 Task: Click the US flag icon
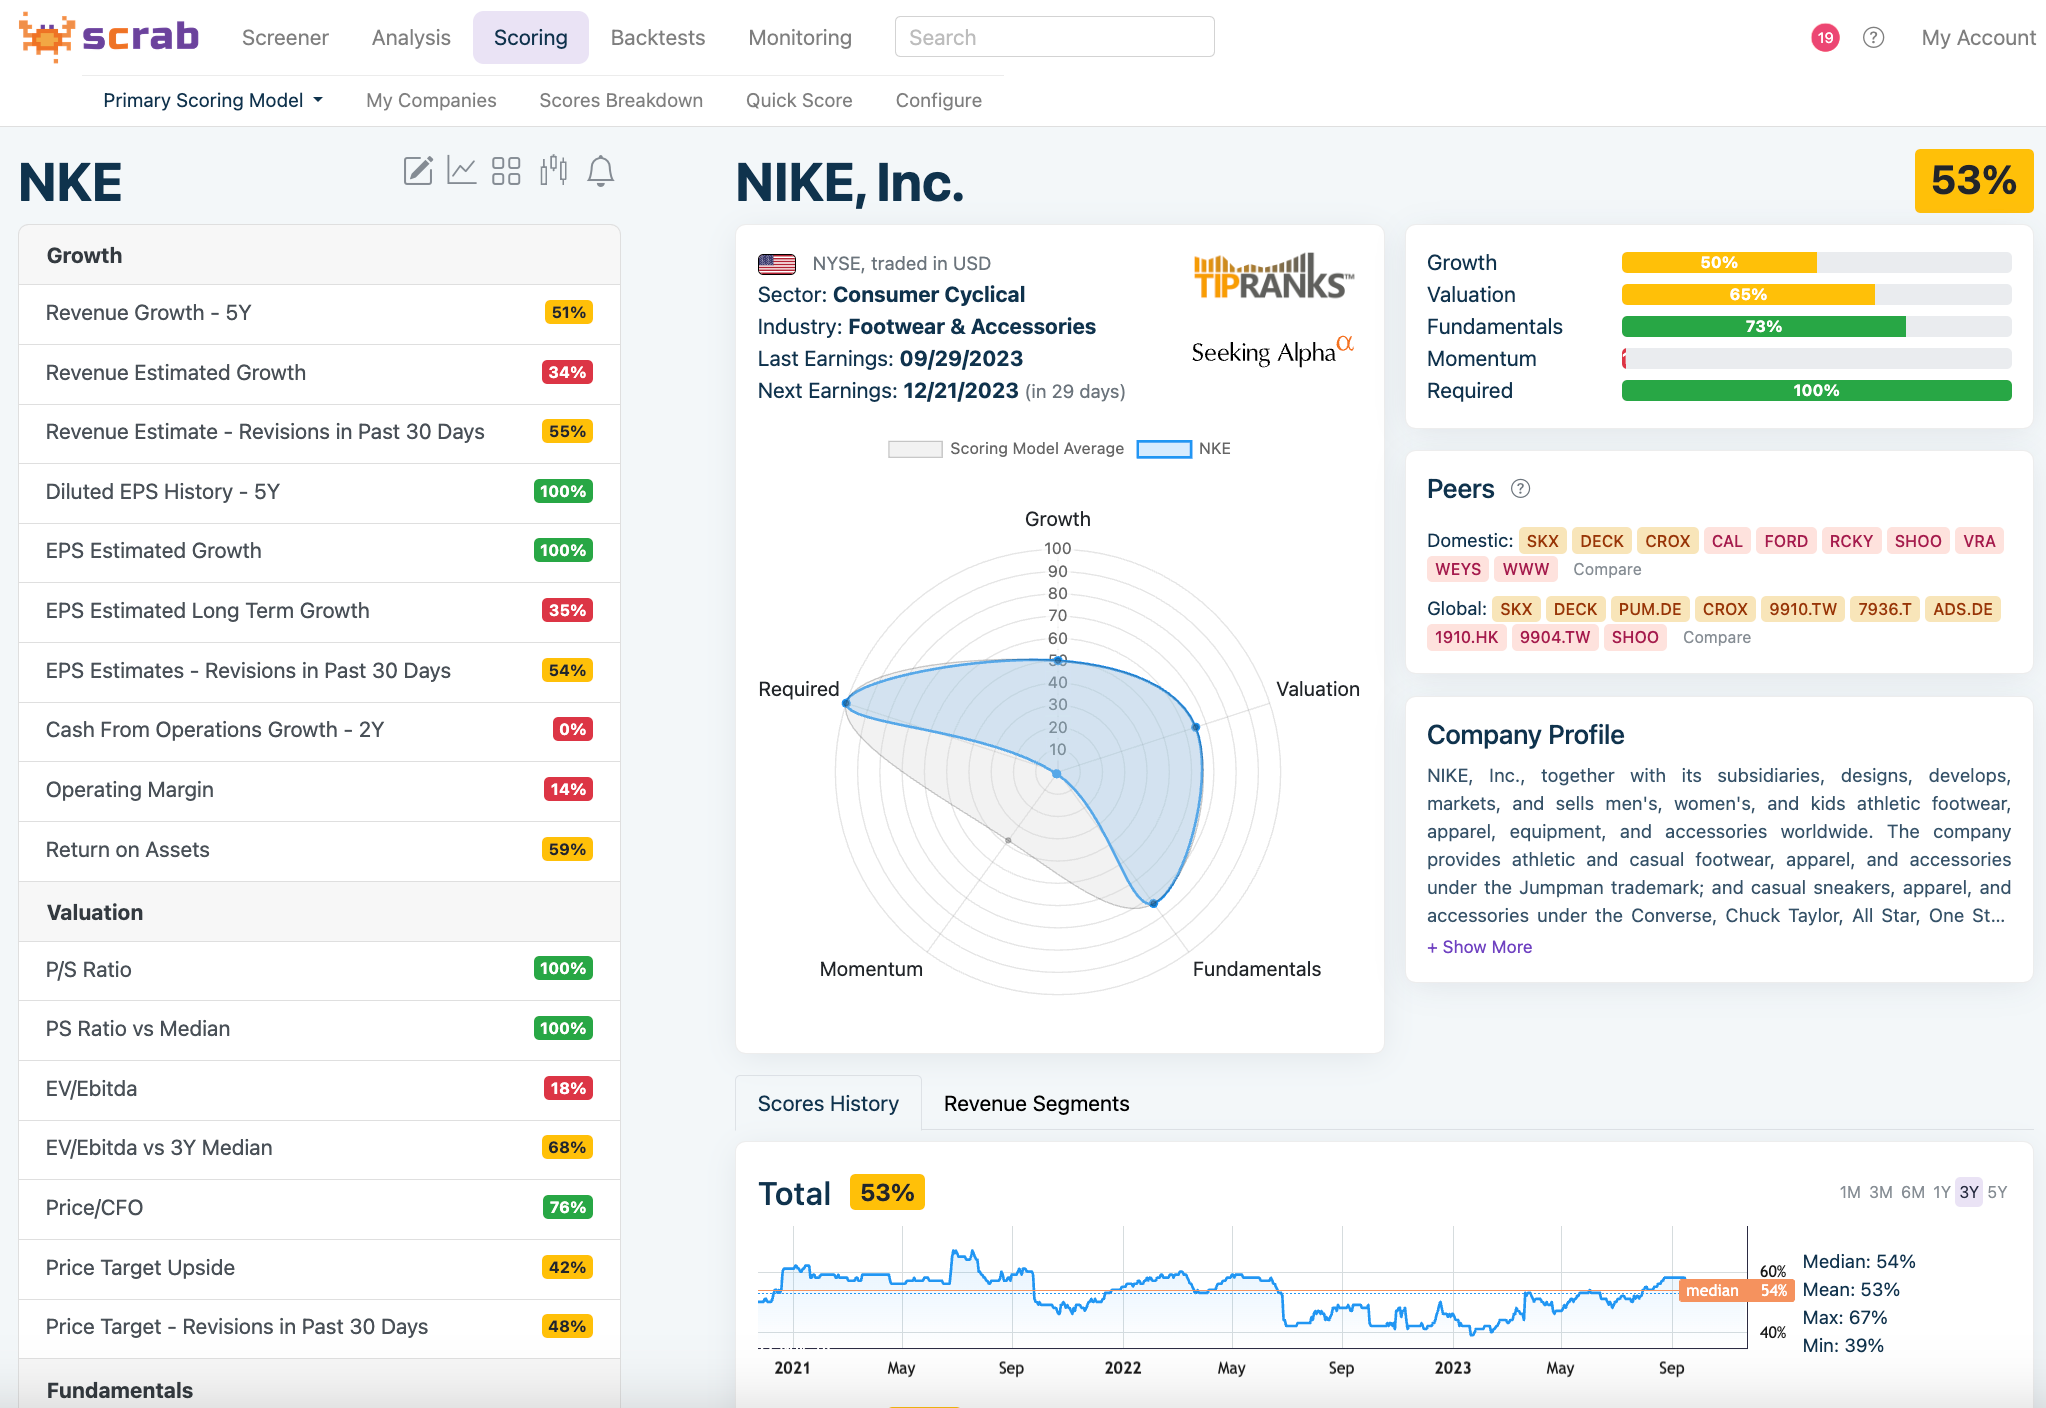(x=777, y=264)
